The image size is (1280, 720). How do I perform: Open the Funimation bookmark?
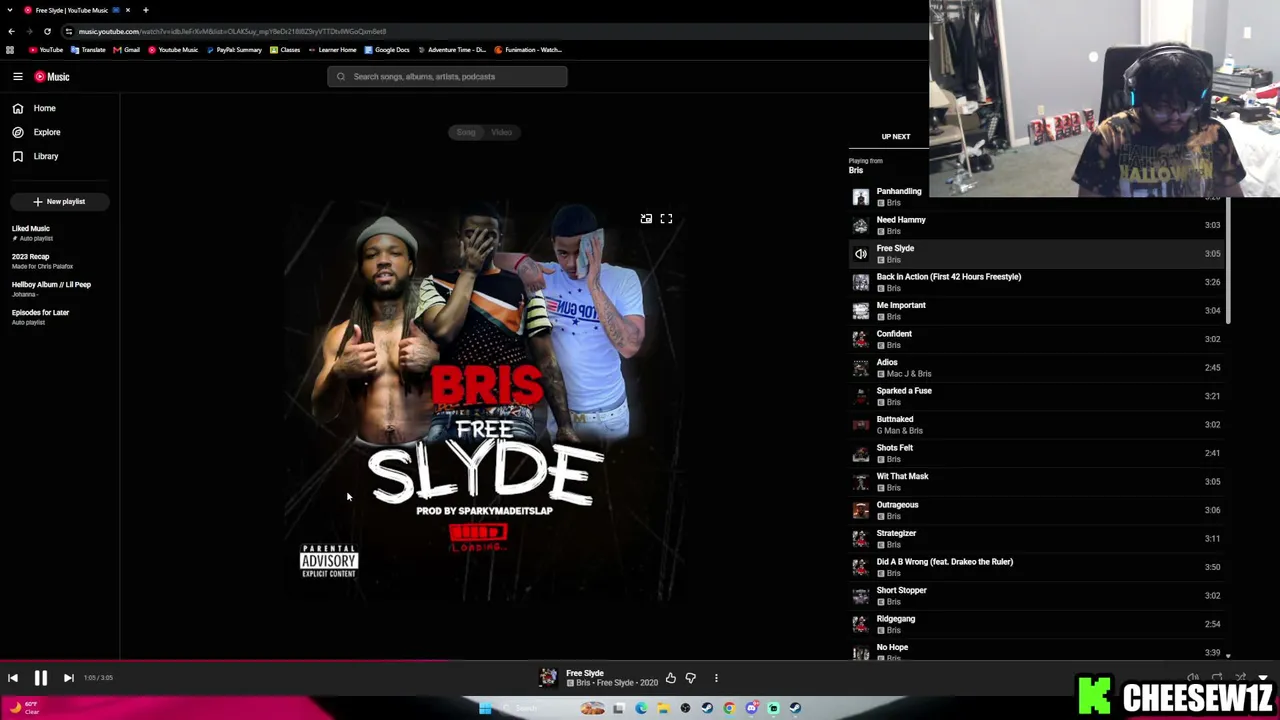528,50
